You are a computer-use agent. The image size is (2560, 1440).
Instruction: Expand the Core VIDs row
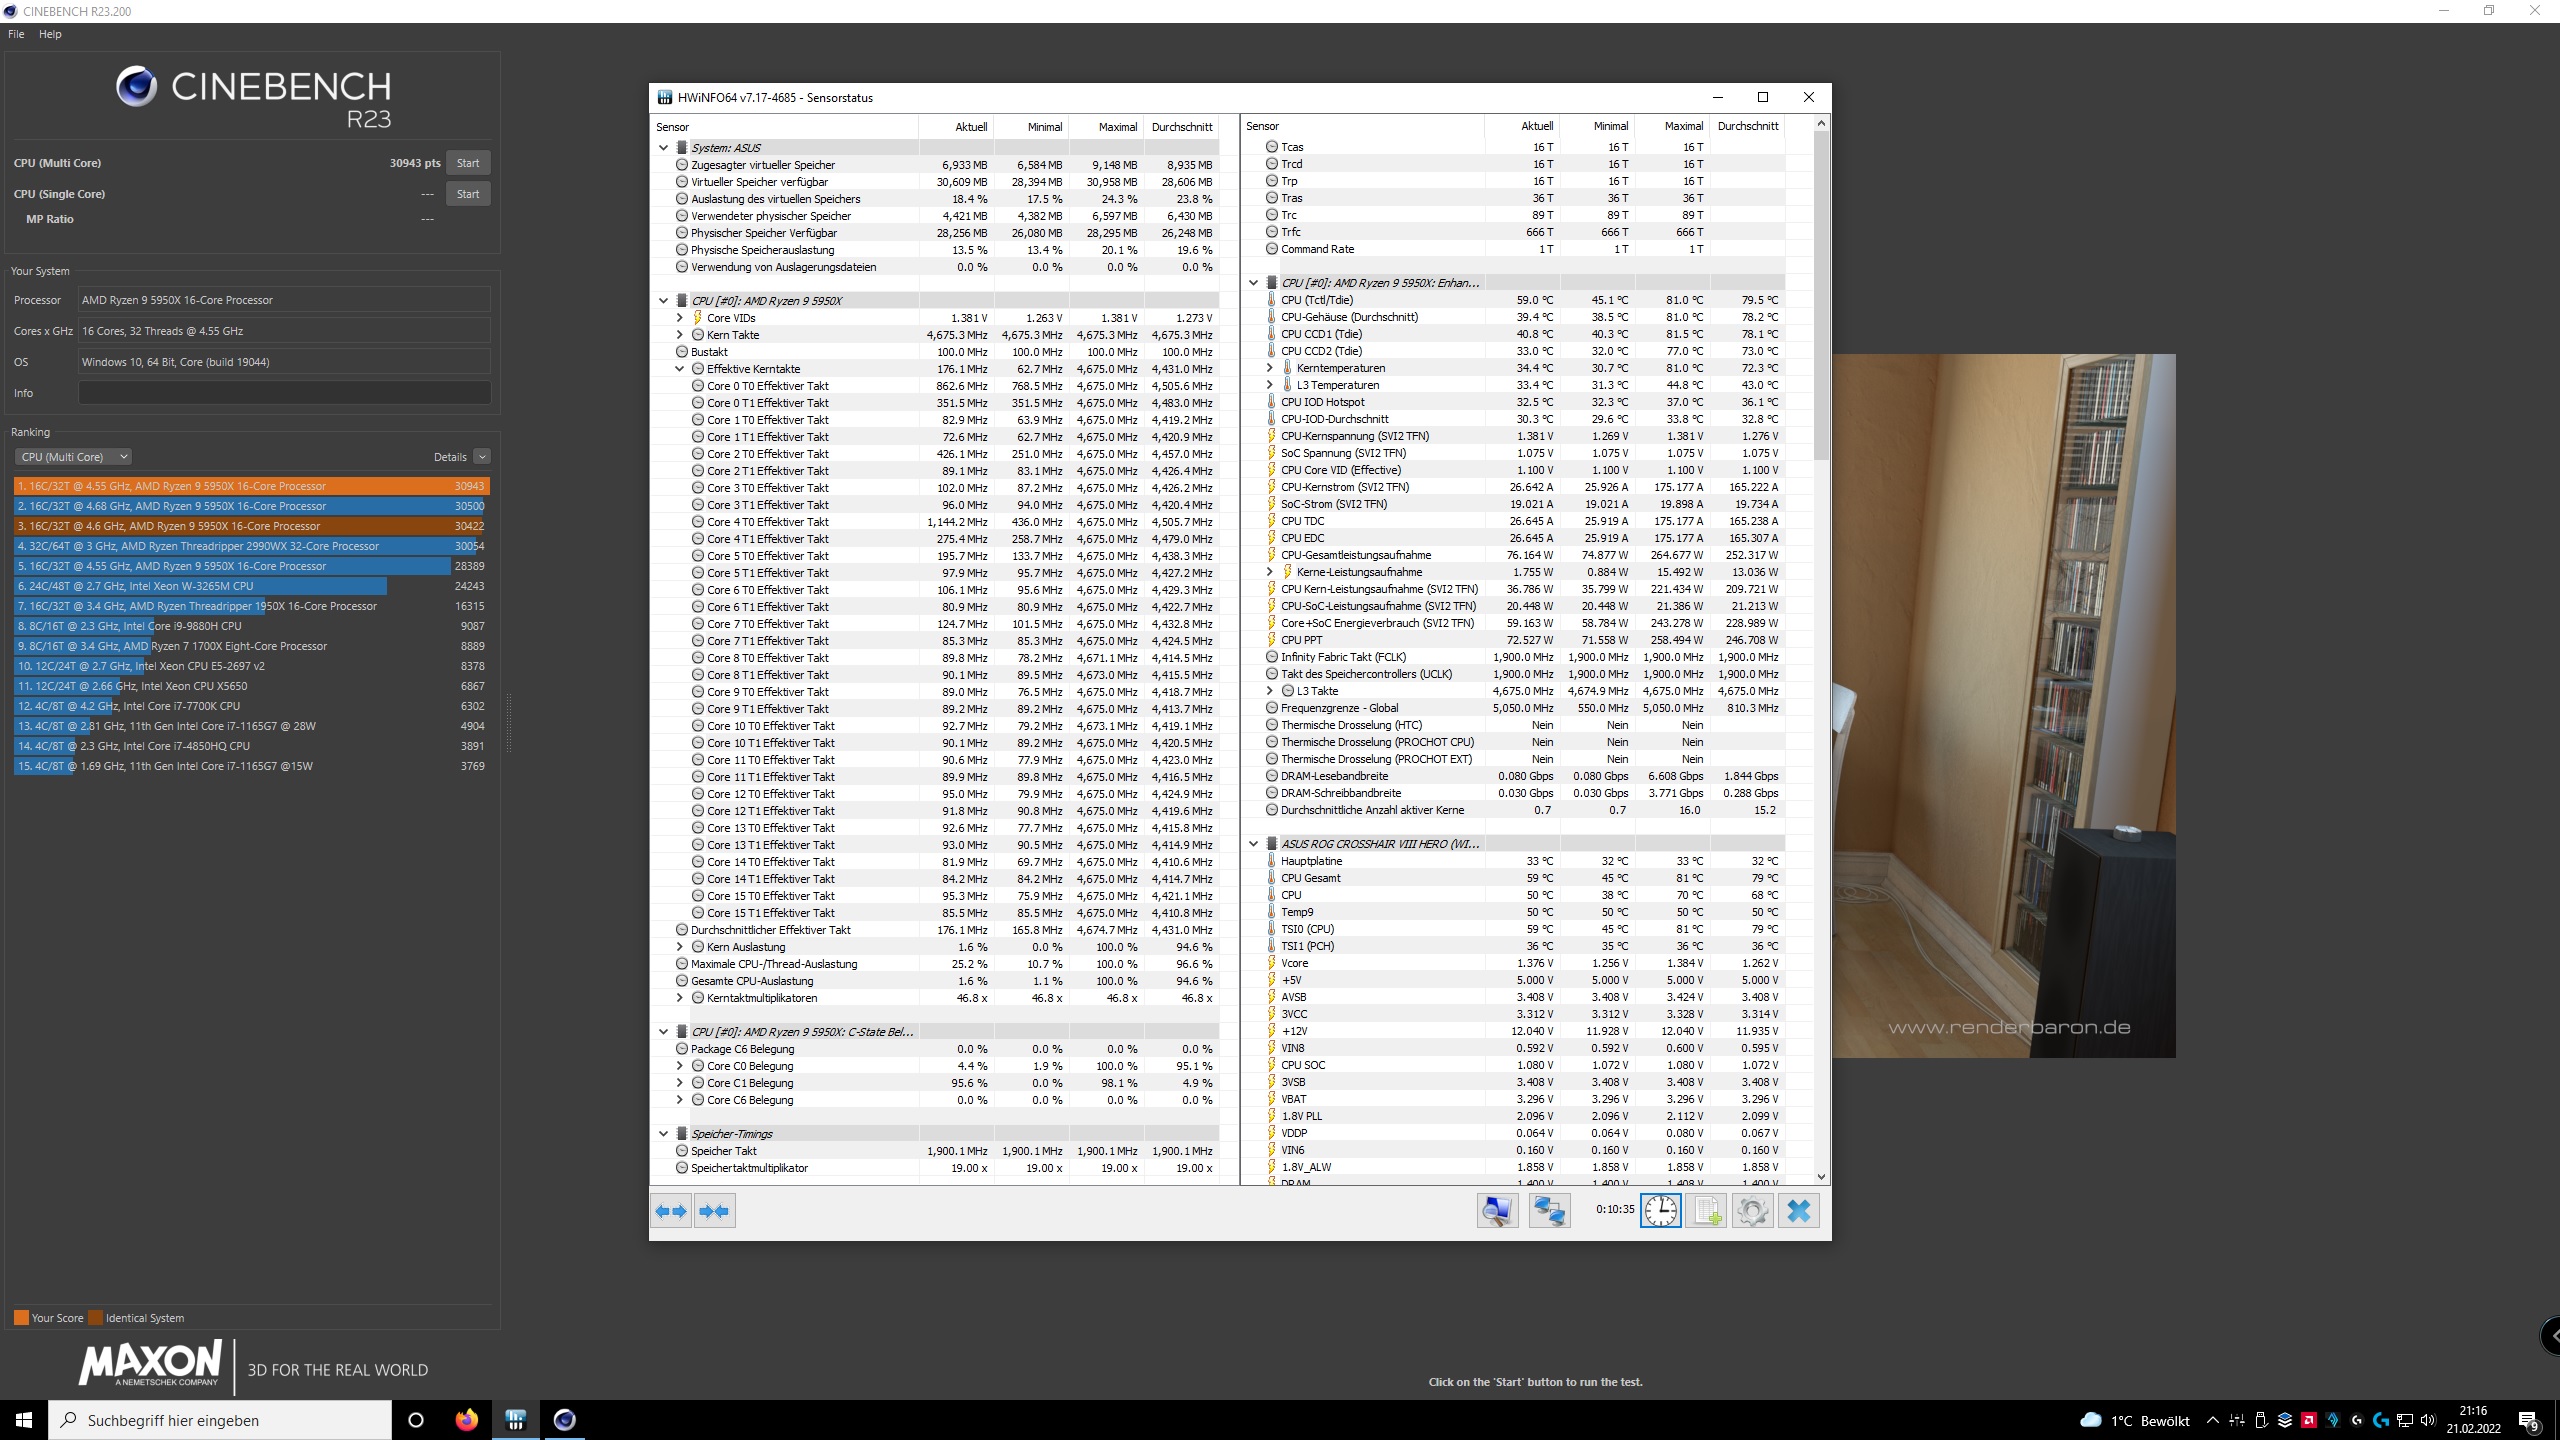pos(680,318)
